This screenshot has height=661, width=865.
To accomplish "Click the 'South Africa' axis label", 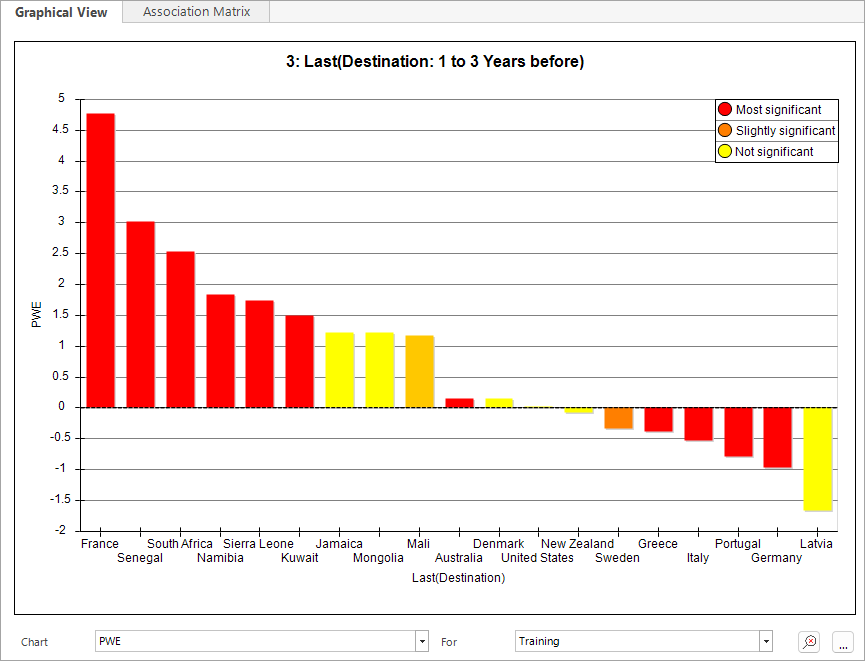I will (x=179, y=543).
